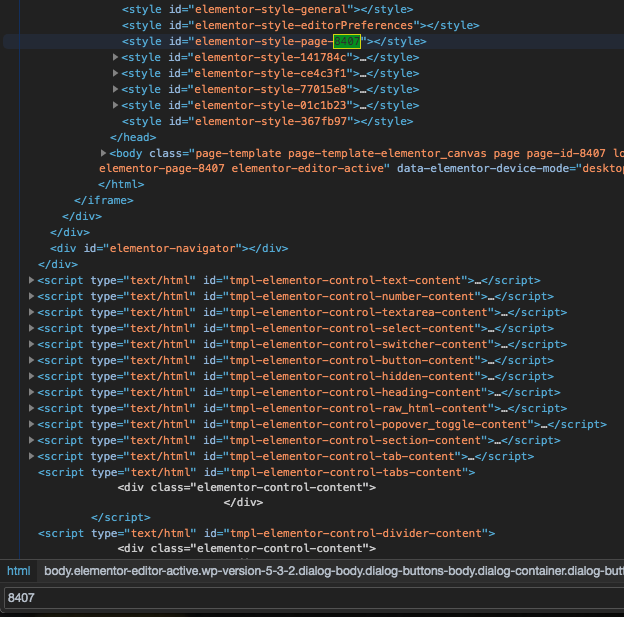Select the elementor-style-general style line
The height and width of the screenshot is (617, 624).
click(x=267, y=10)
